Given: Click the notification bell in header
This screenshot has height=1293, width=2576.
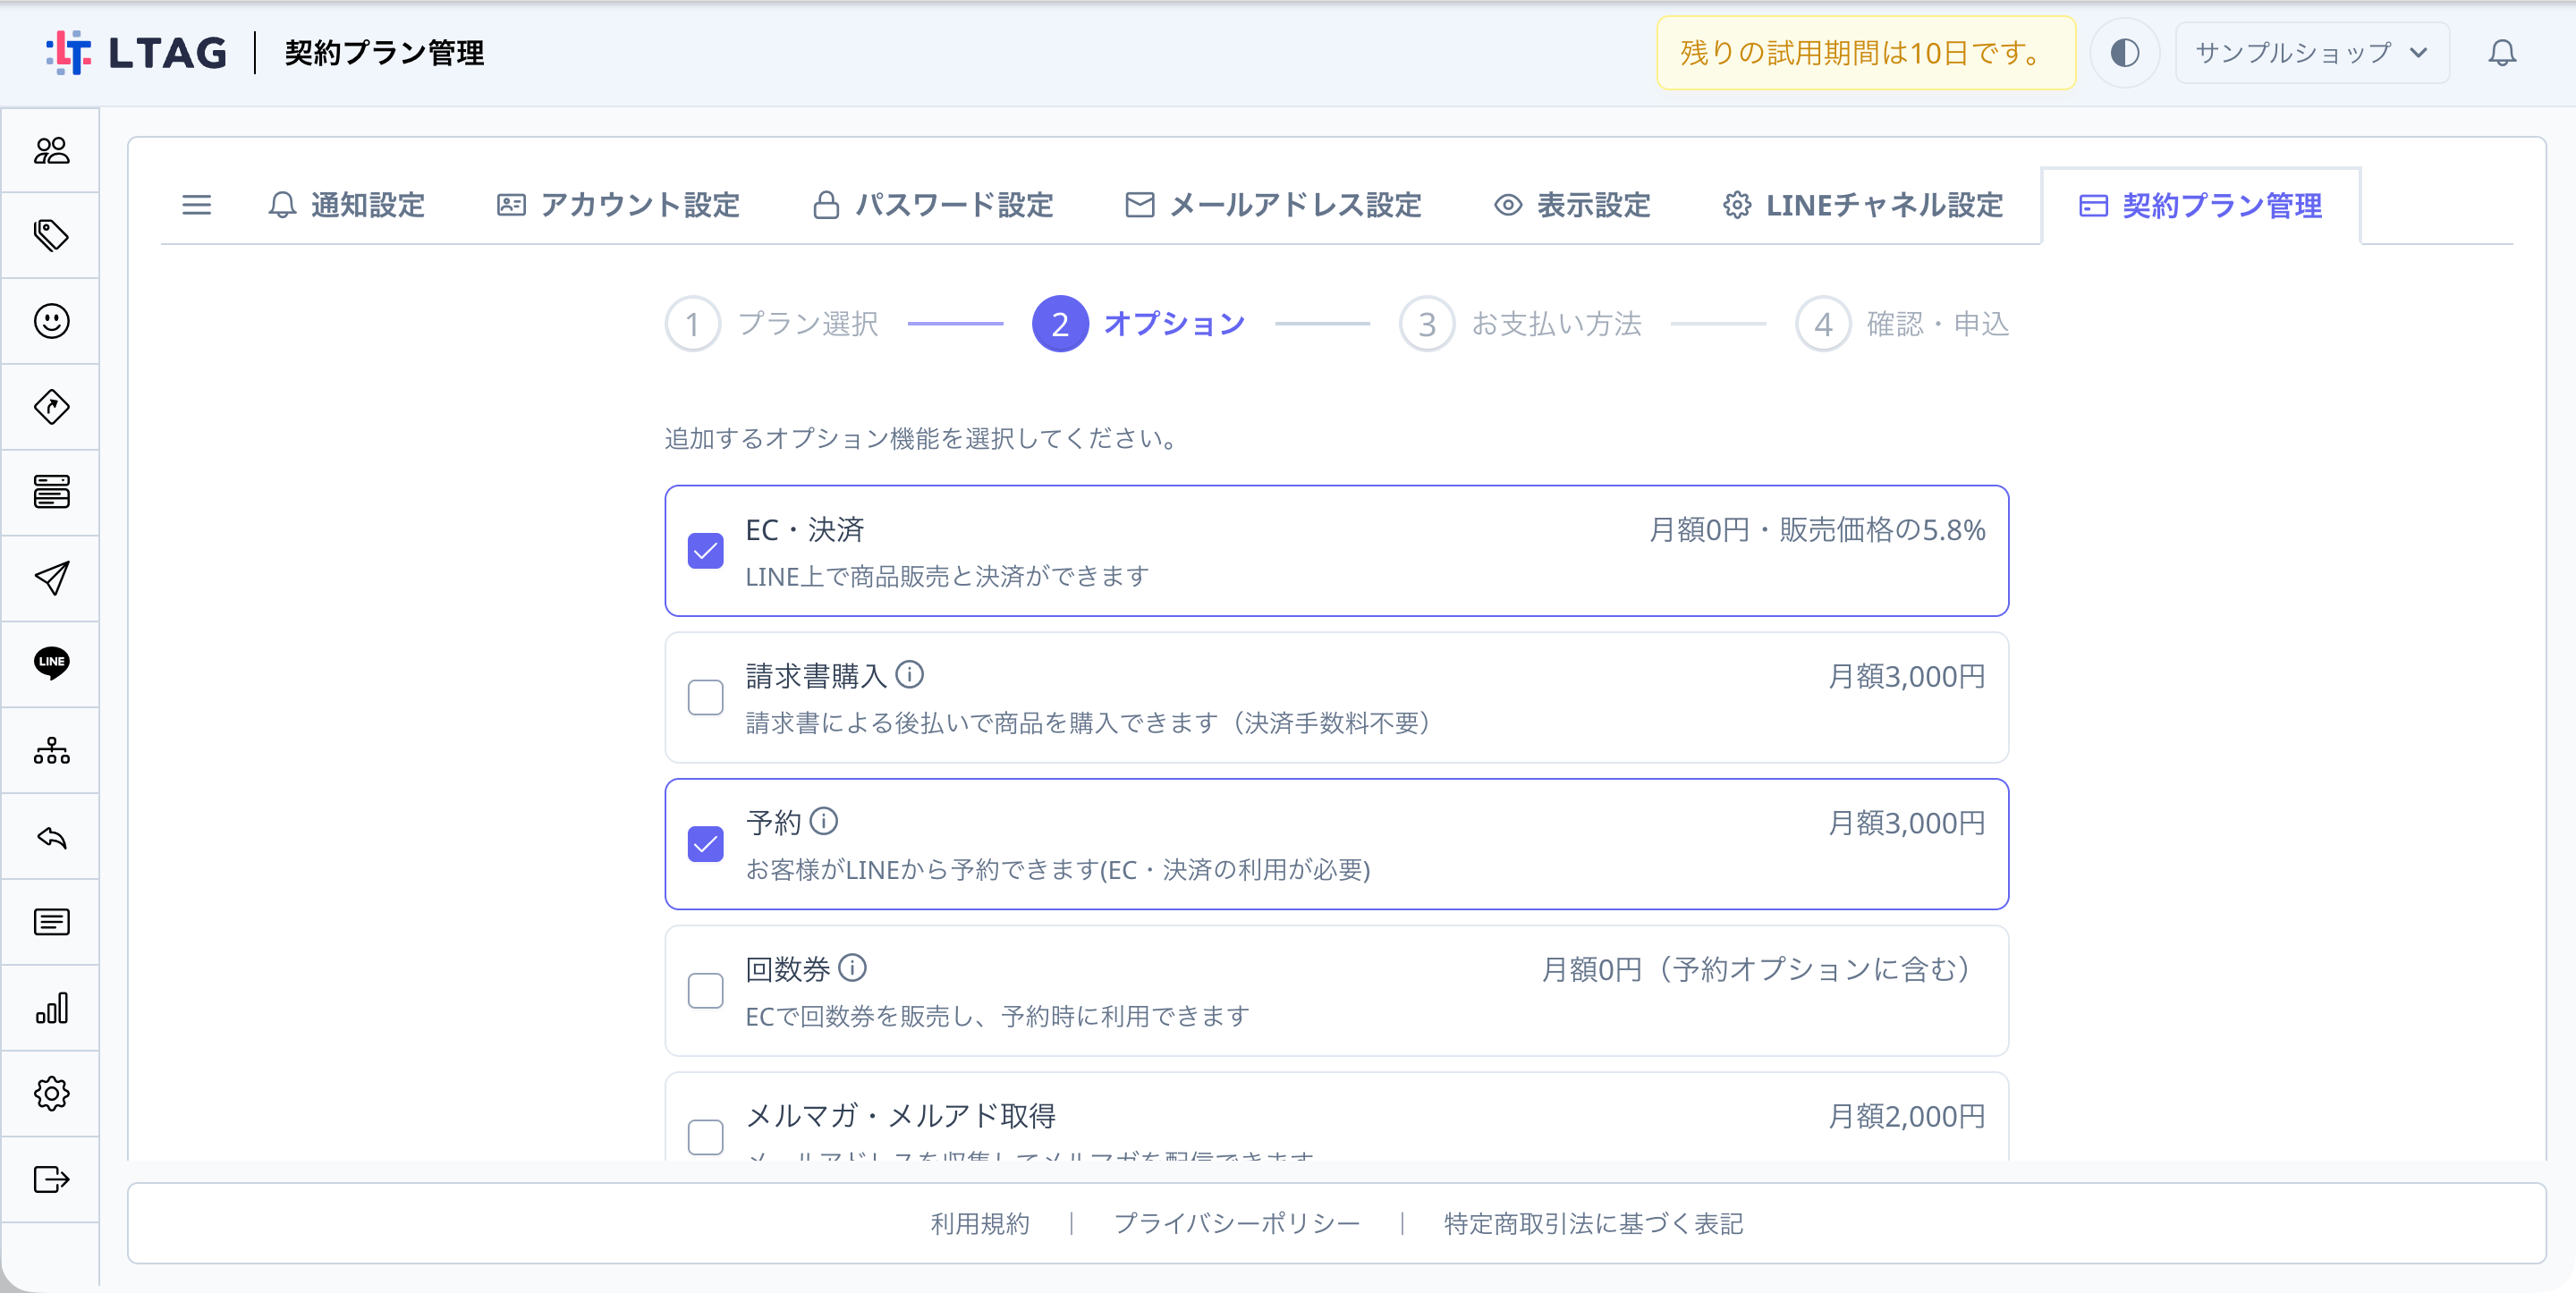Looking at the screenshot, I should tap(2501, 53).
